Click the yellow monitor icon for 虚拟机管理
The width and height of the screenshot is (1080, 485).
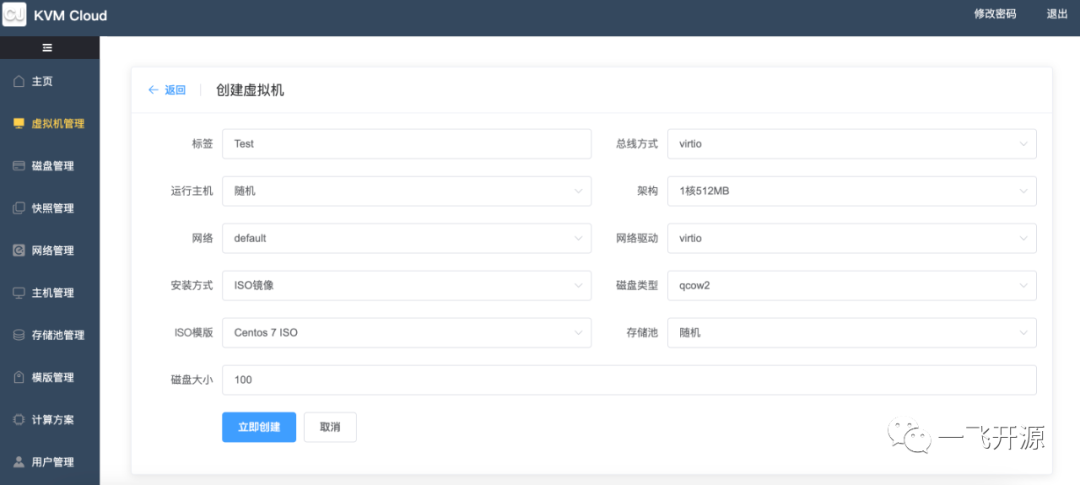[x=19, y=124]
